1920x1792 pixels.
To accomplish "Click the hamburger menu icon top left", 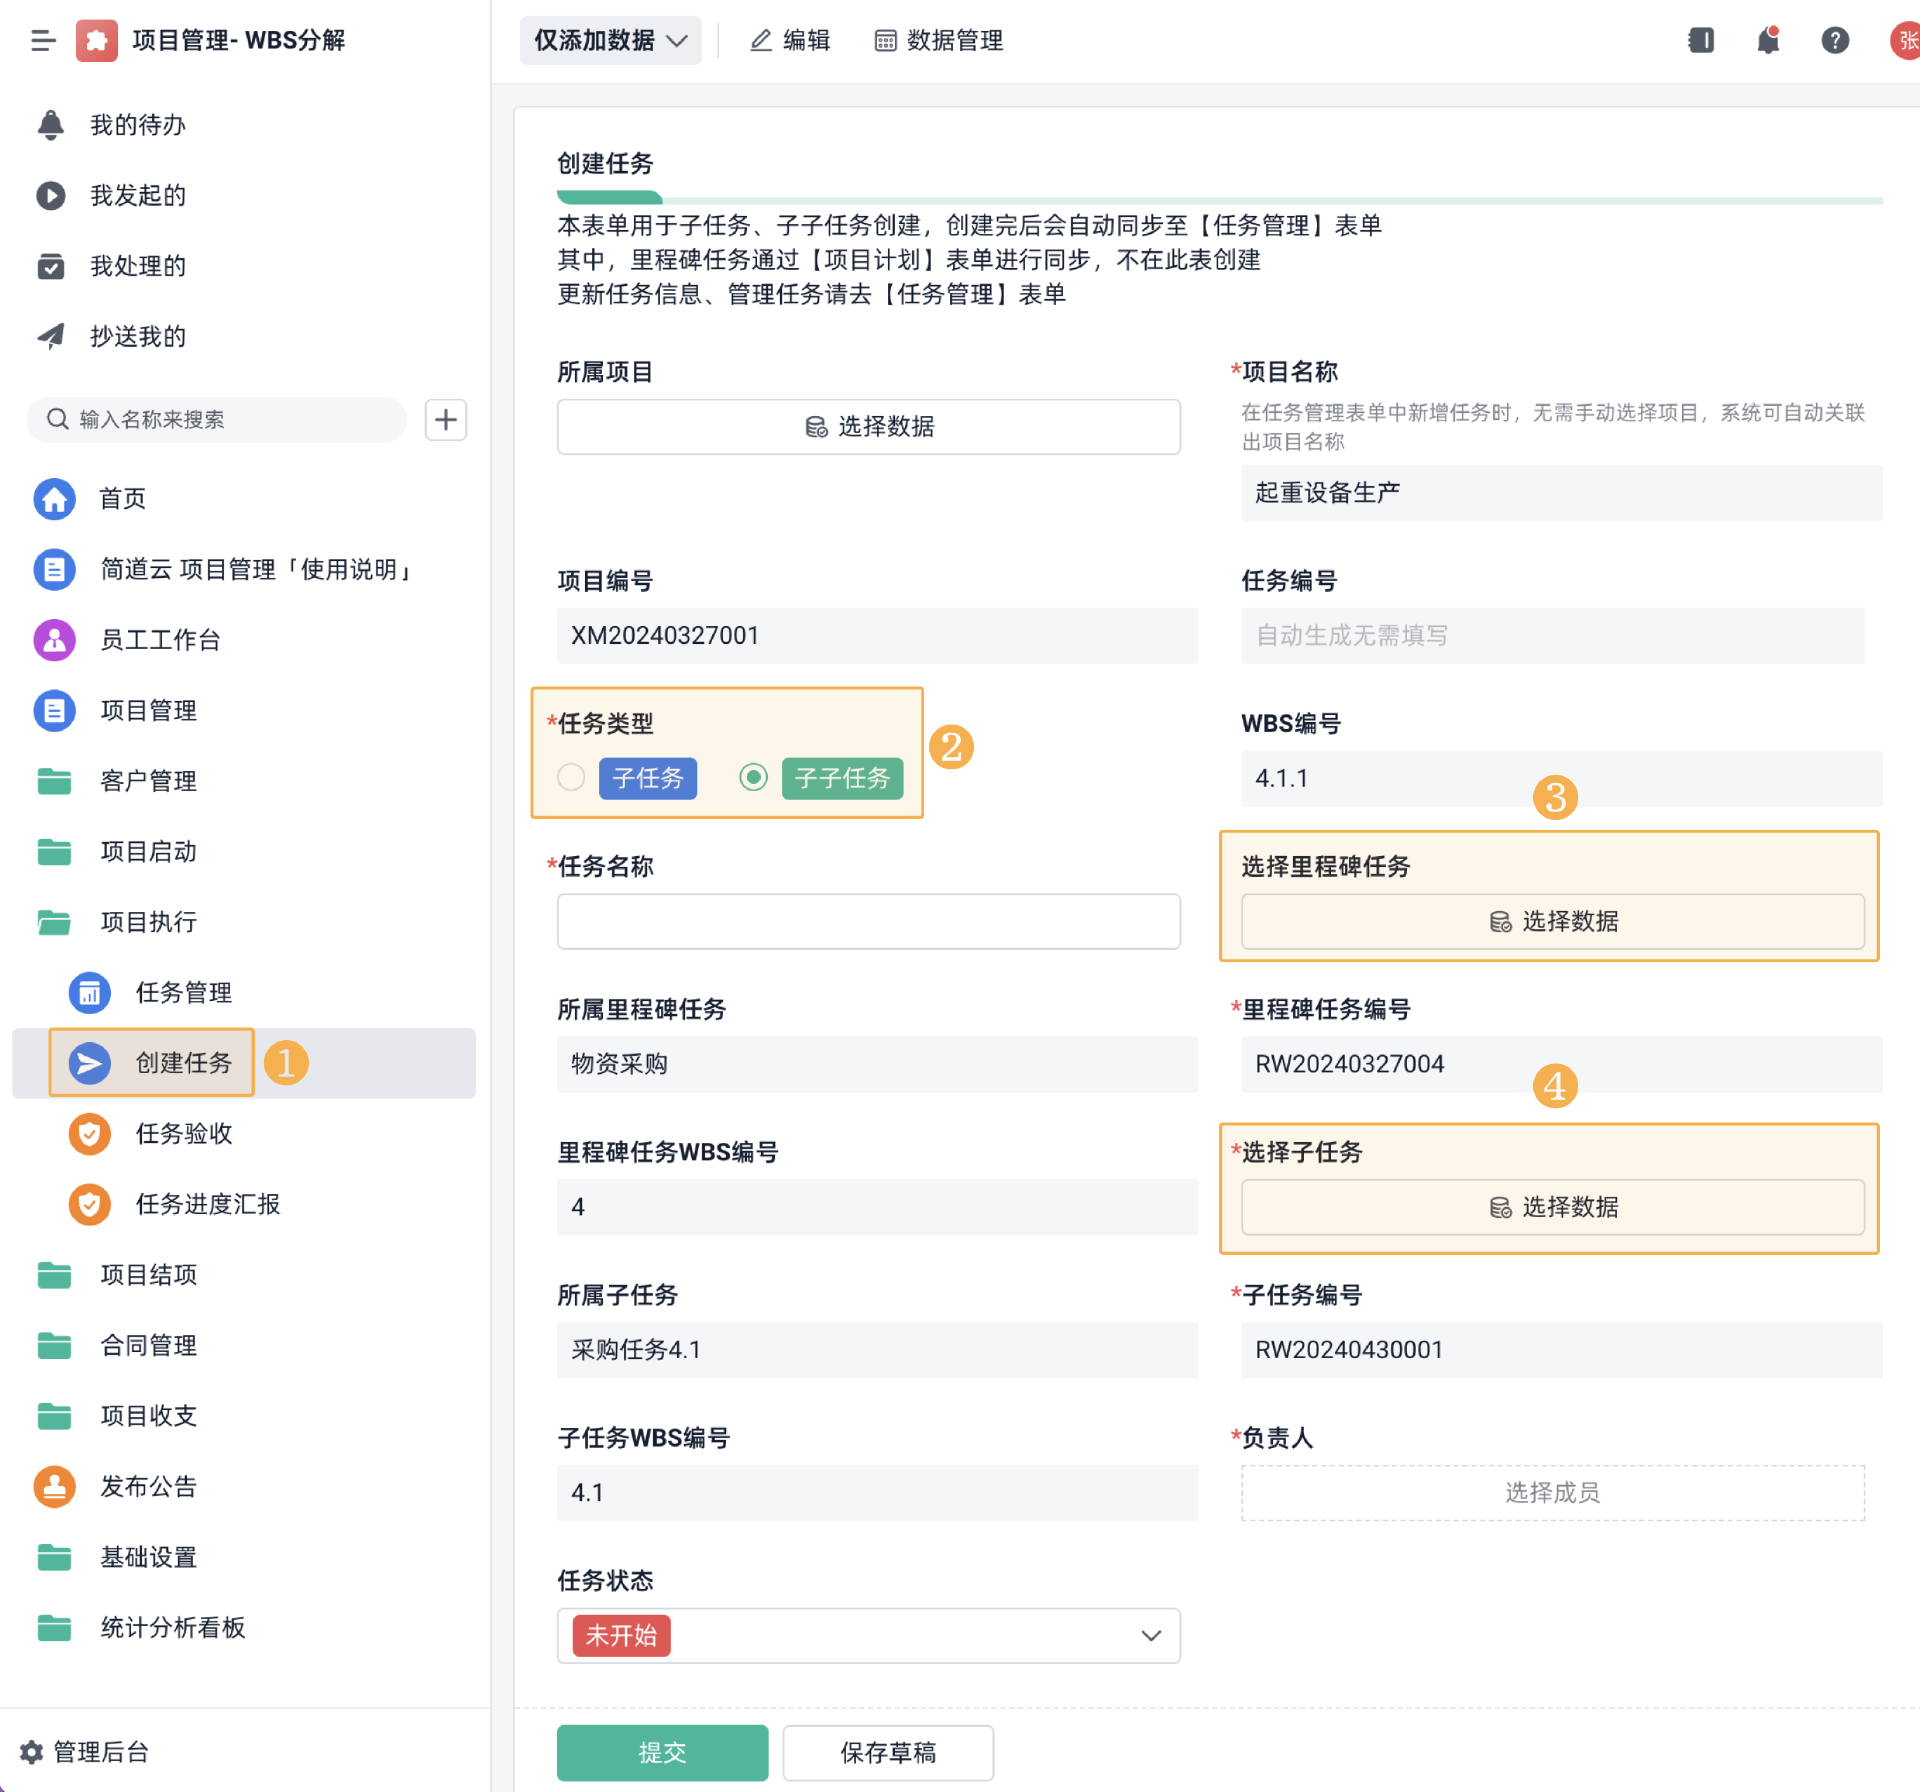I will (43, 41).
